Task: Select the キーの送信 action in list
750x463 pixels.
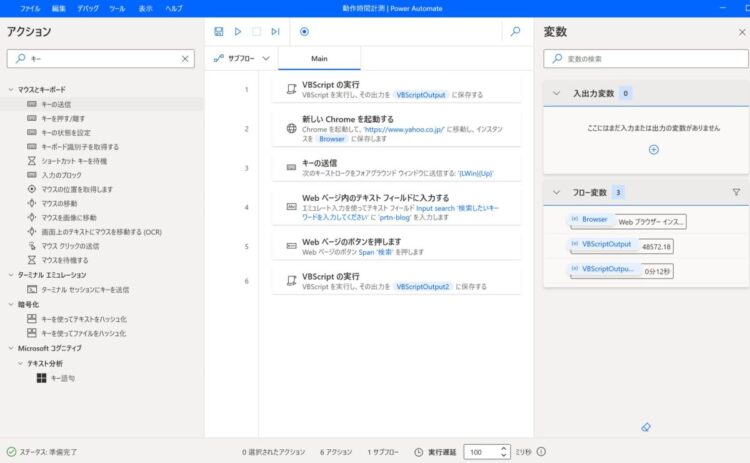Action: coord(101,104)
